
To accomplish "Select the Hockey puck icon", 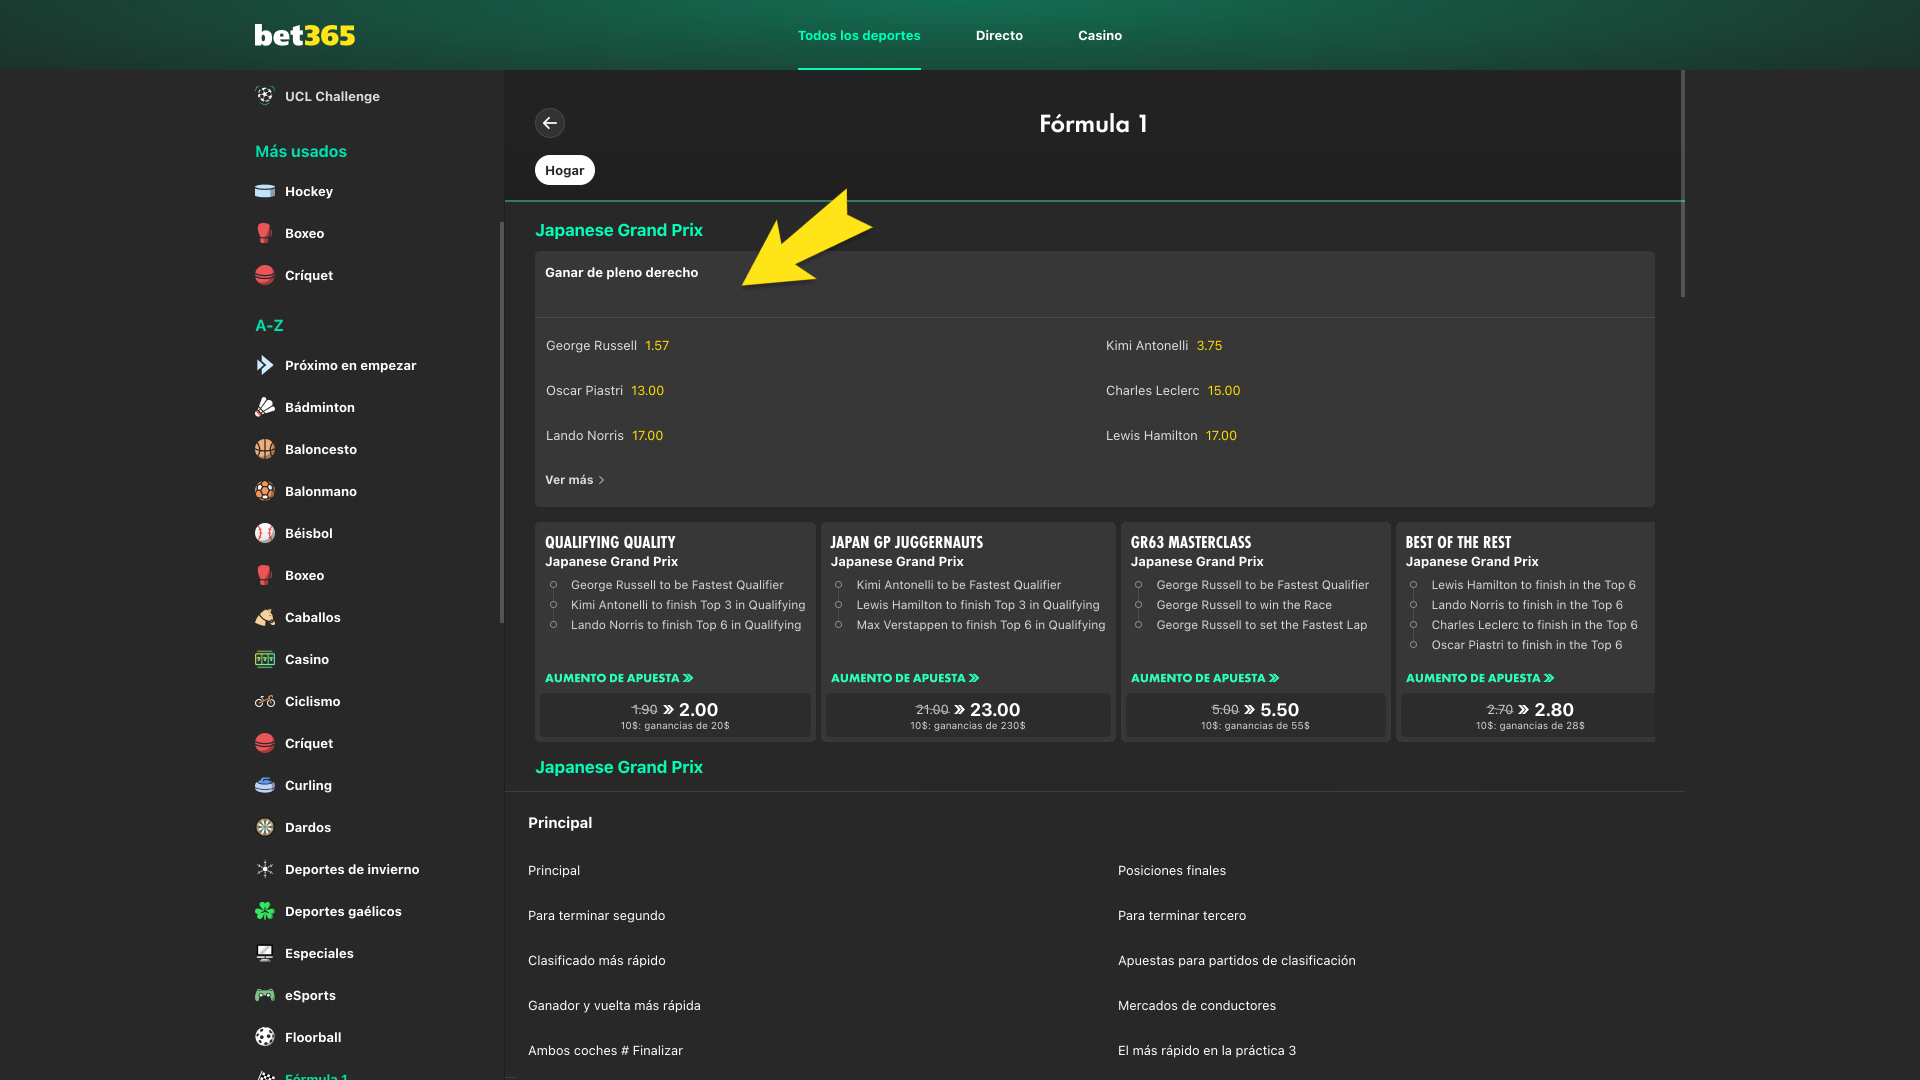I will pyautogui.click(x=265, y=191).
